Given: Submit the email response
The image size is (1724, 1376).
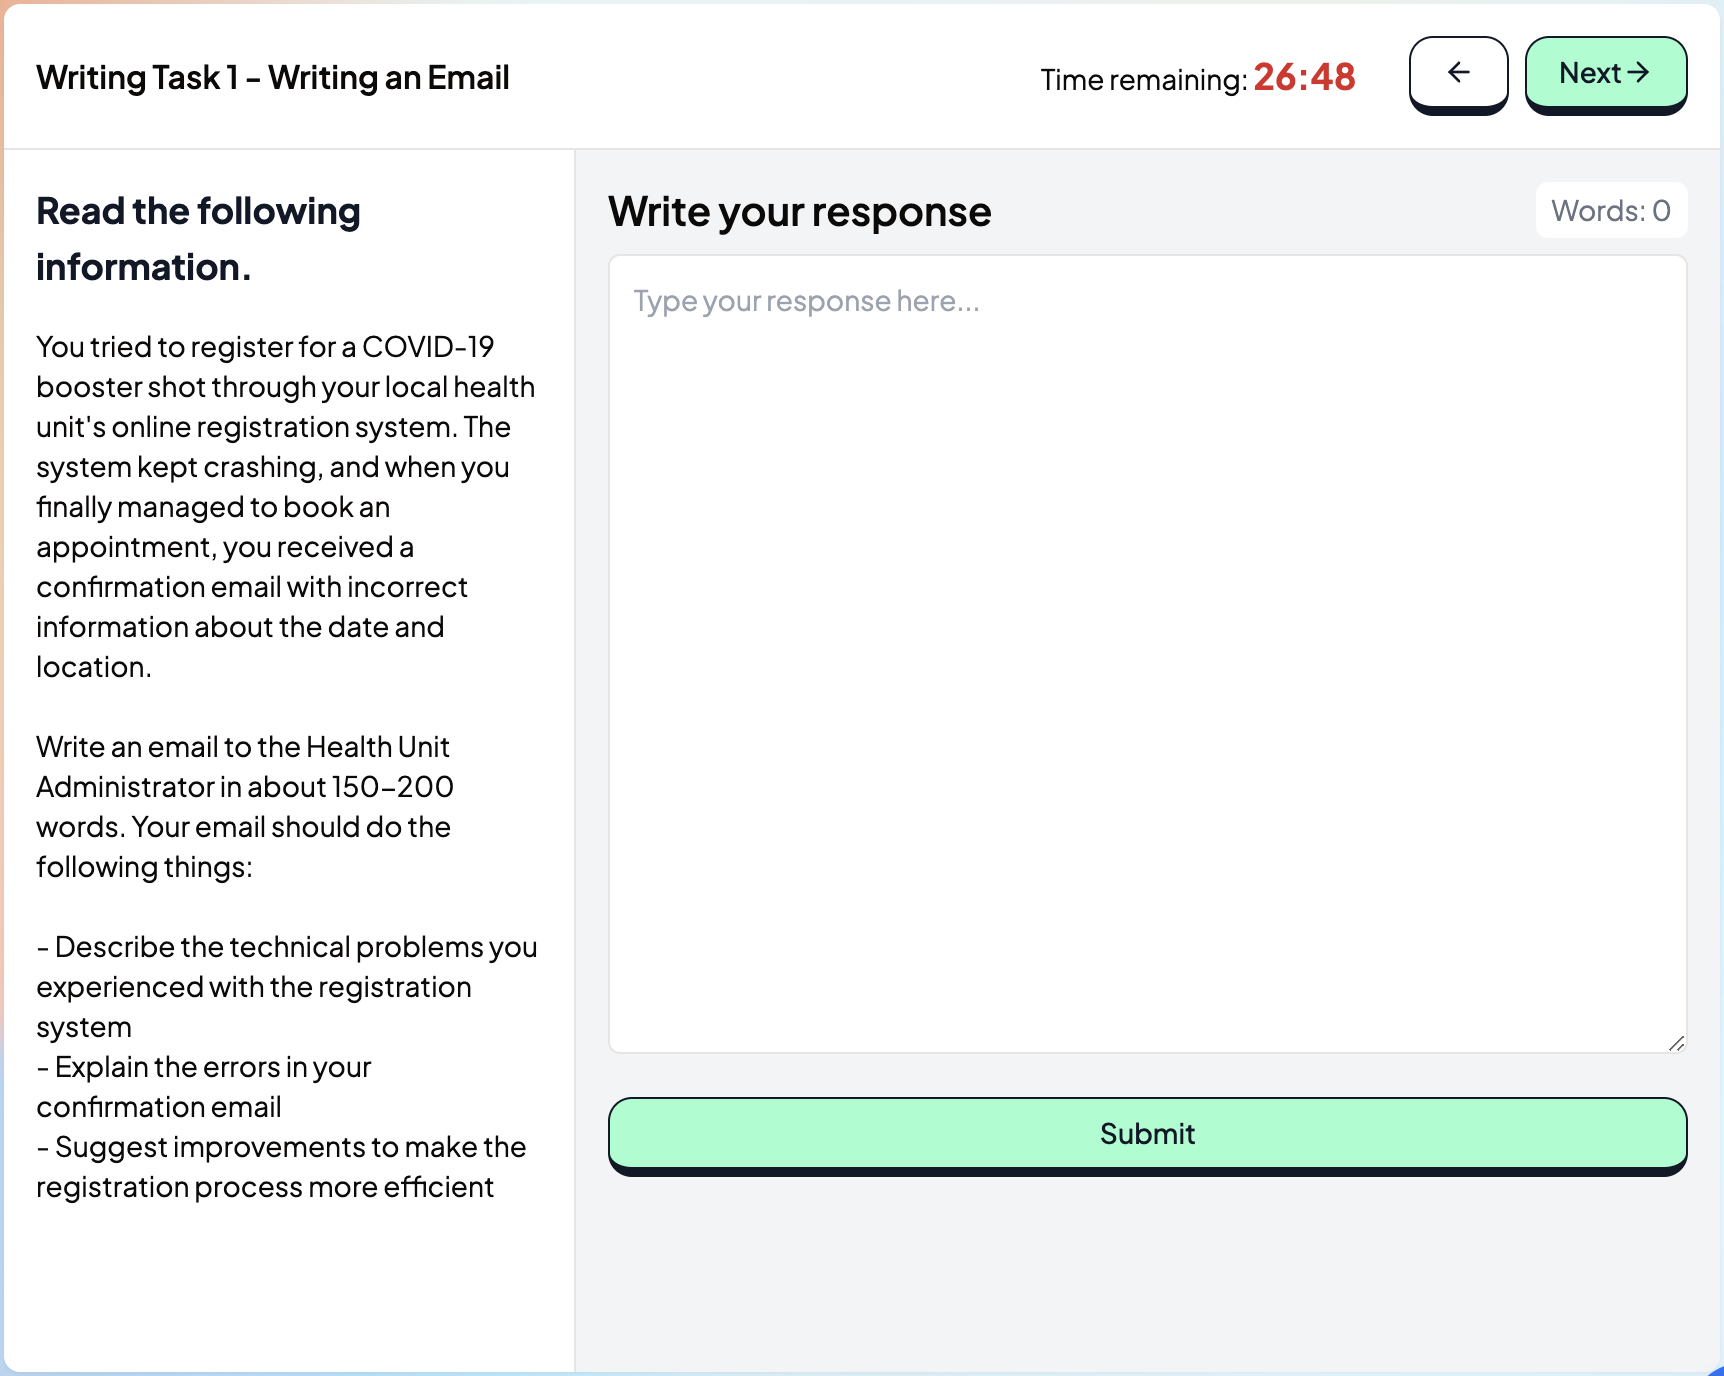Looking at the screenshot, I should [1147, 1134].
